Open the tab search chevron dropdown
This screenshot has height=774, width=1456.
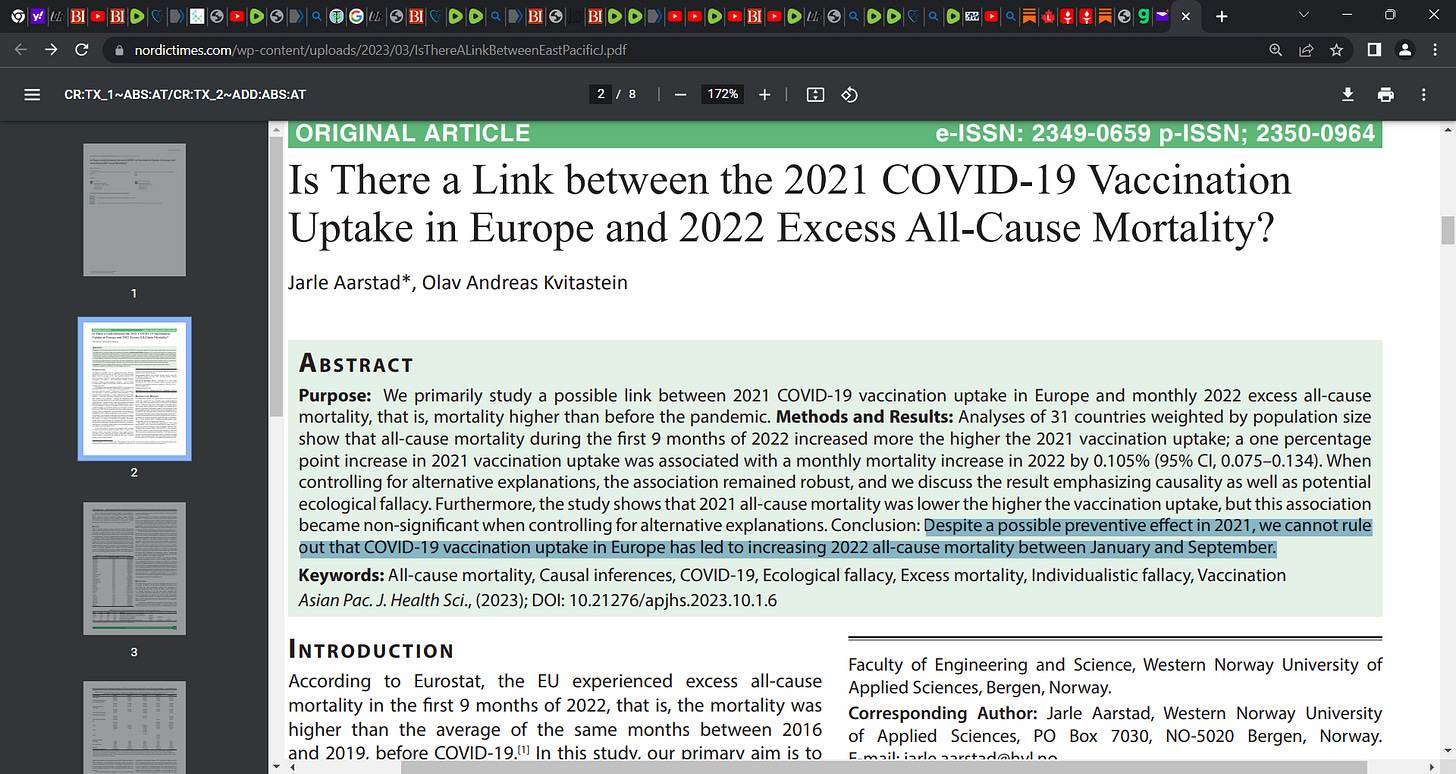click(1303, 16)
